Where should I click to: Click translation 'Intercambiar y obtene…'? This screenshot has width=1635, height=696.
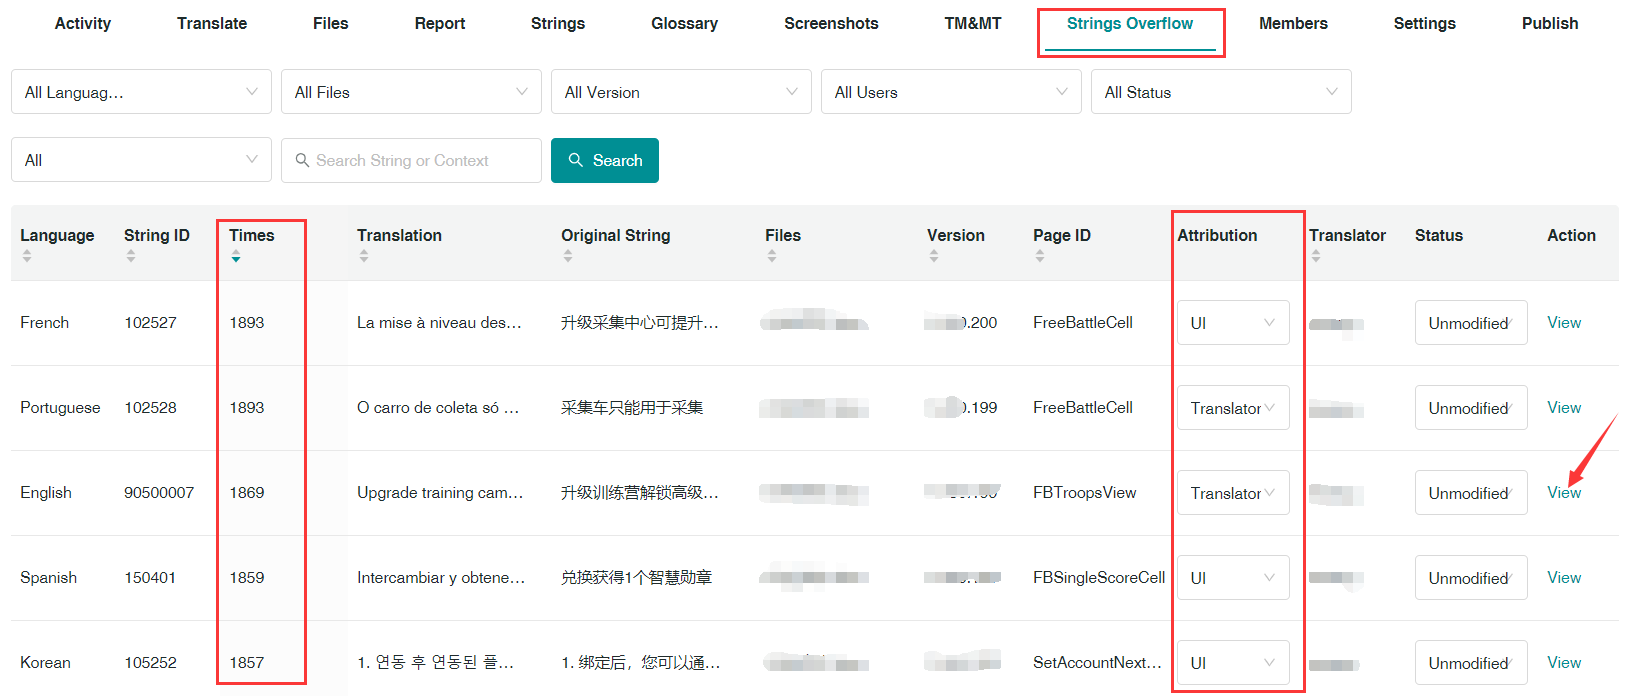(x=441, y=577)
